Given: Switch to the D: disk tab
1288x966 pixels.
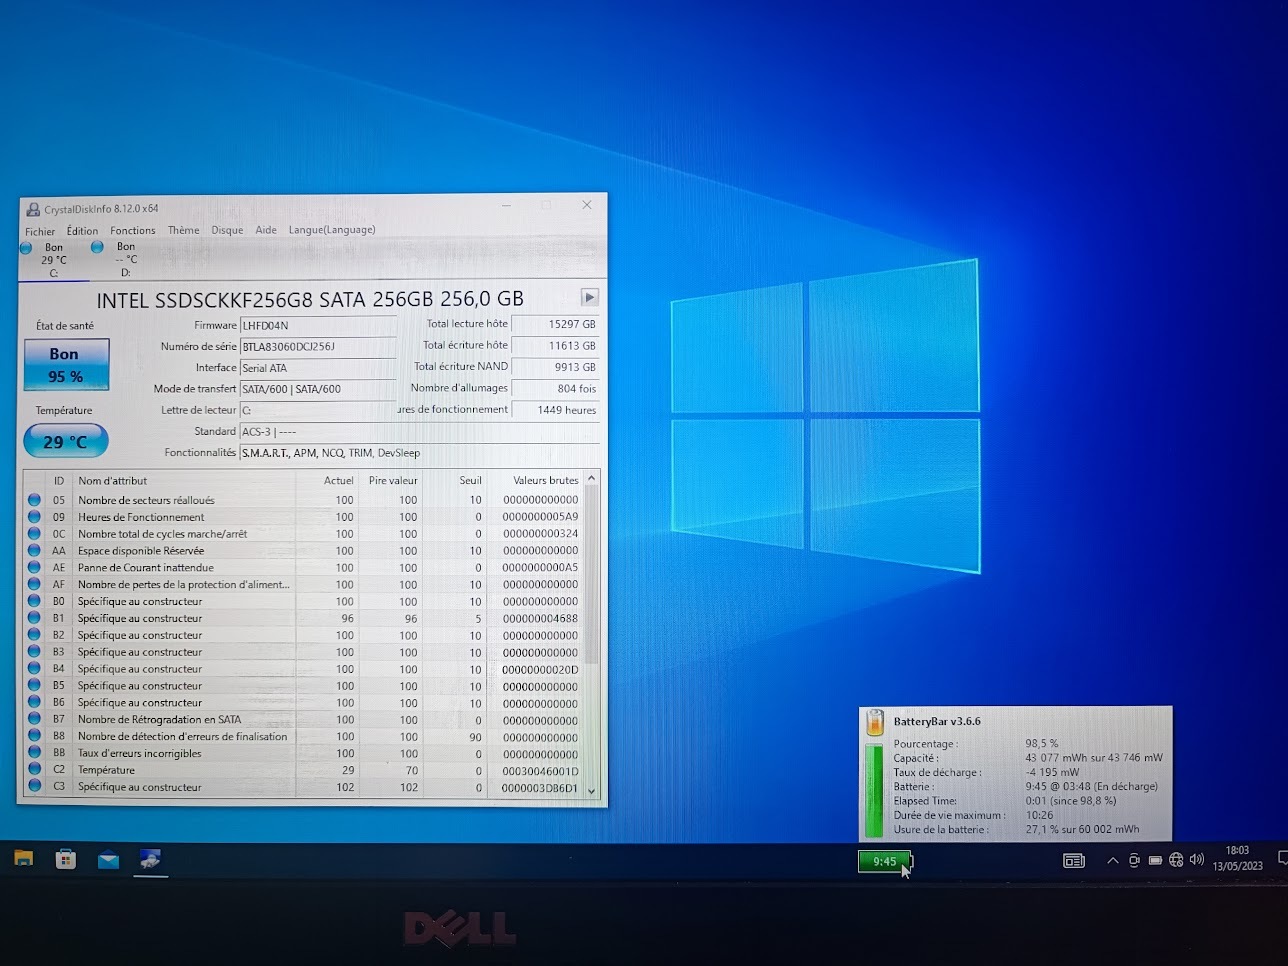Looking at the screenshot, I should click(125, 260).
